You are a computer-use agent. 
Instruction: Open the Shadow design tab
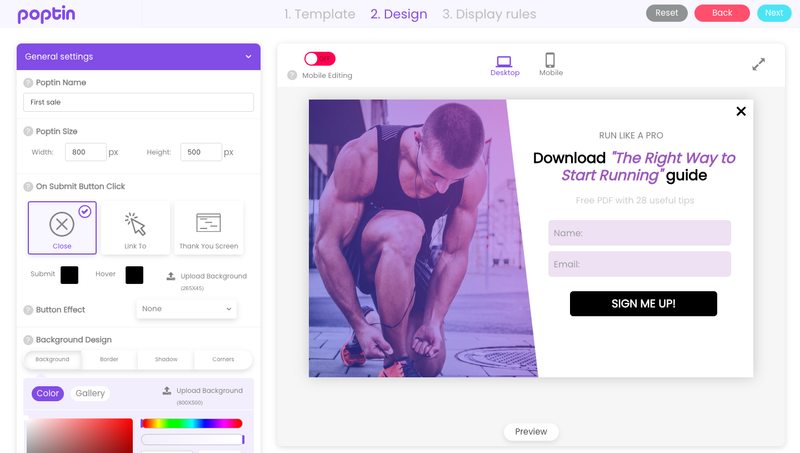166,360
